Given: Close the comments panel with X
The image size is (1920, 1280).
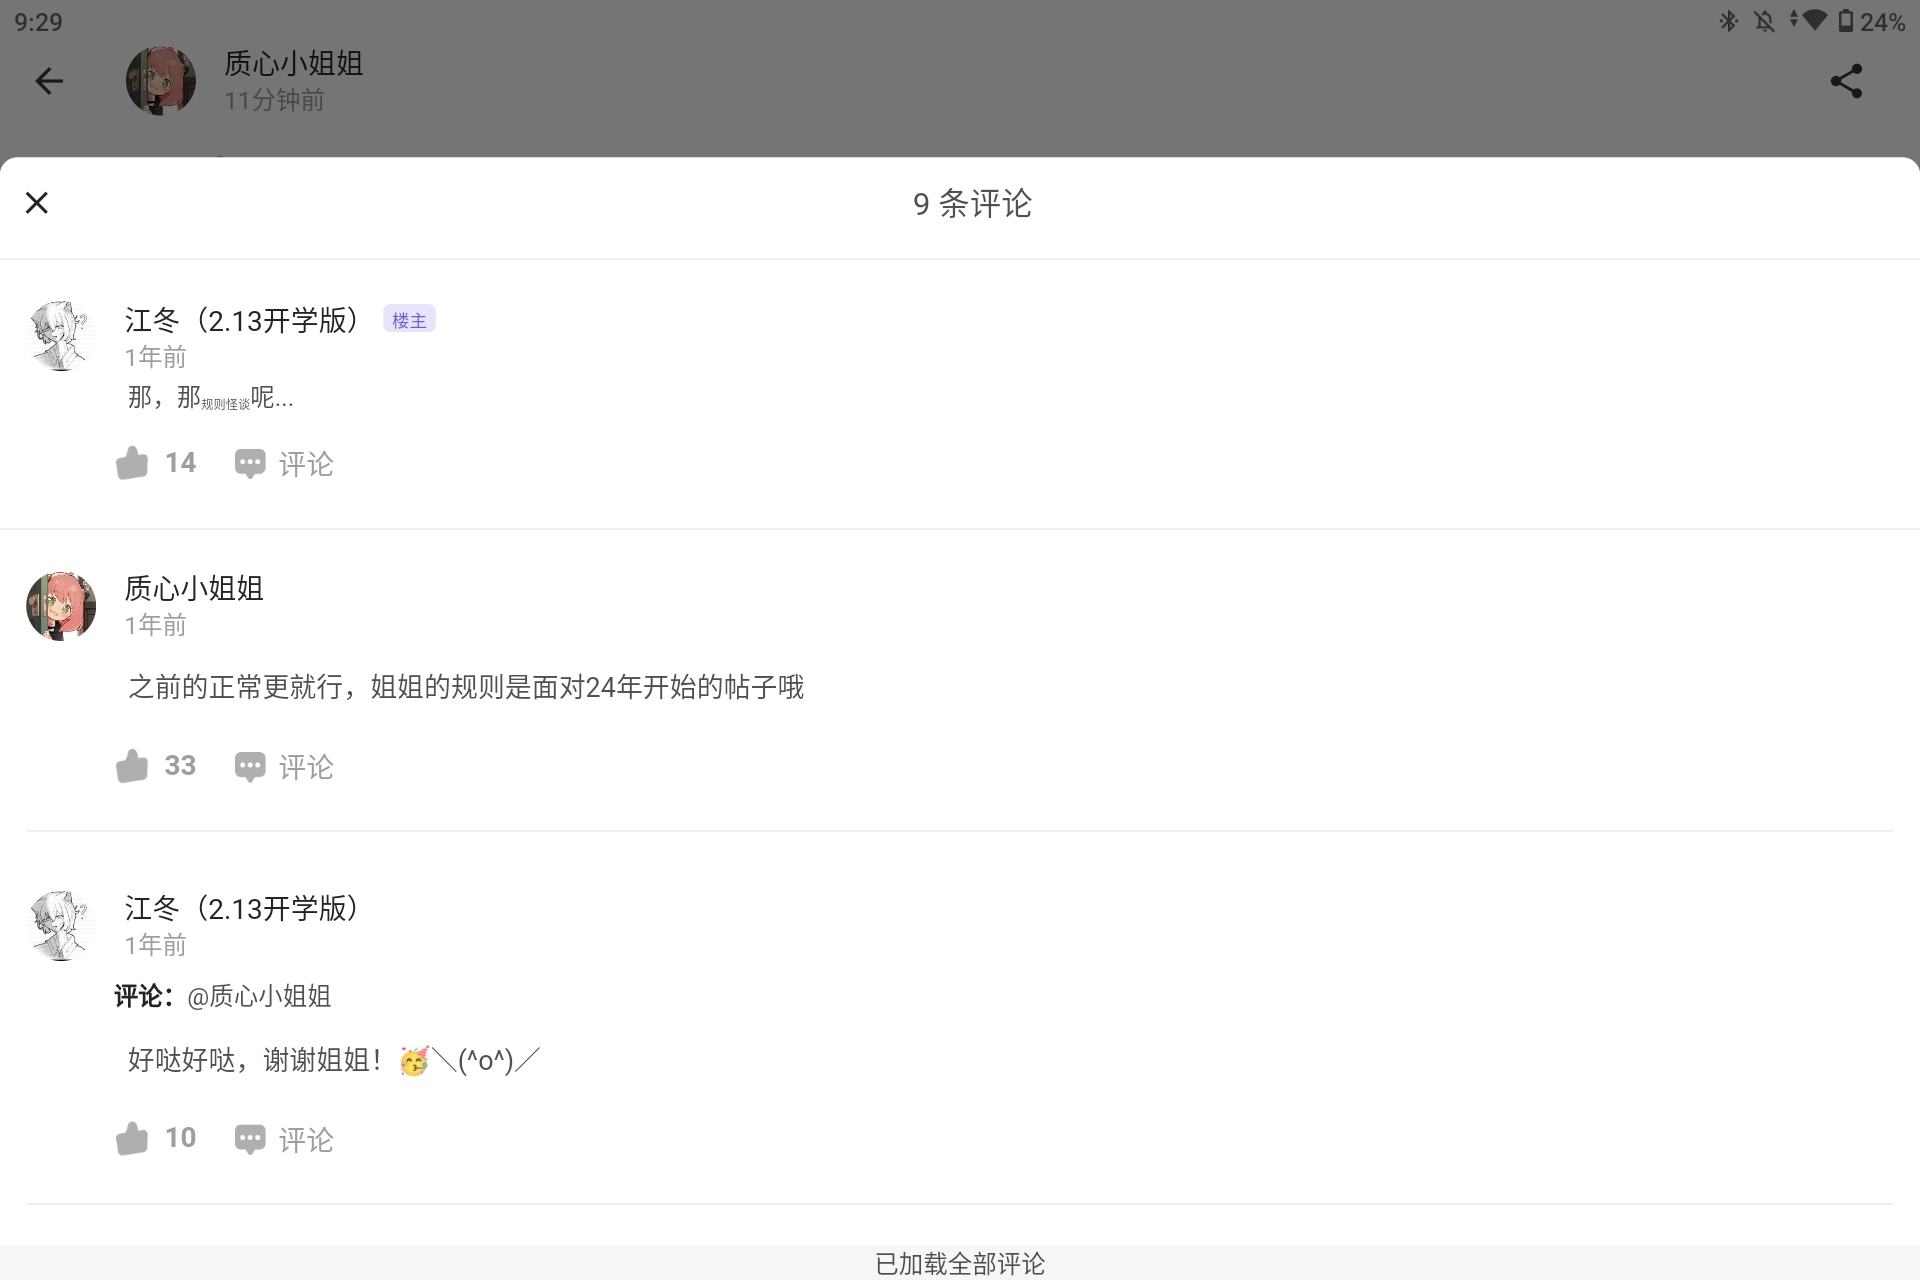Looking at the screenshot, I should pyautogui.click(x=37, y=203).
